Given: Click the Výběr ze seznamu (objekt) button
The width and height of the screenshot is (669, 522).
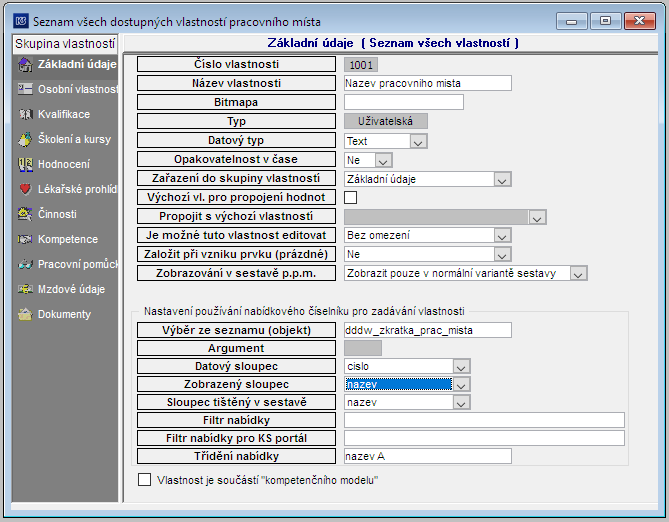Looking at the screenshot, I should pyautogui.click(x=236, y=330).
